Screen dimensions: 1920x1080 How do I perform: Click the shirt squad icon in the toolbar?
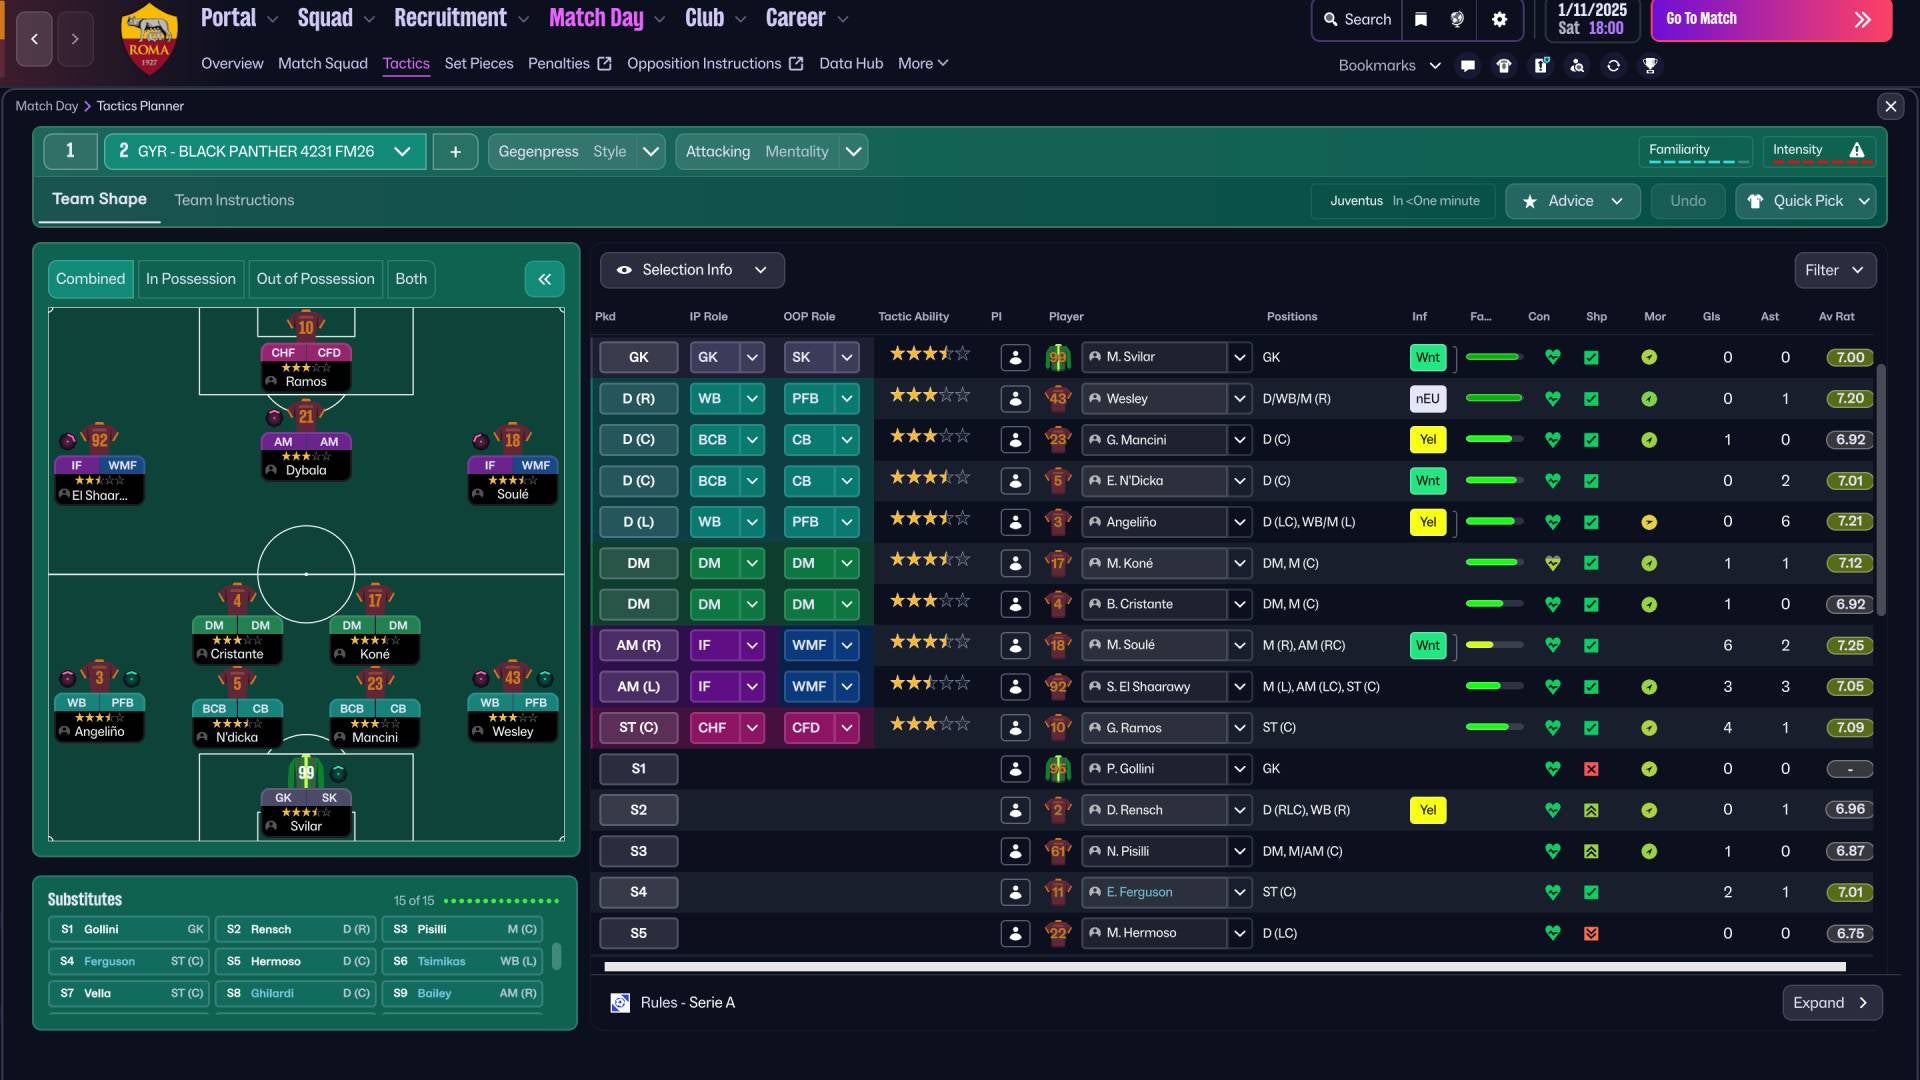coord(1503,65)
